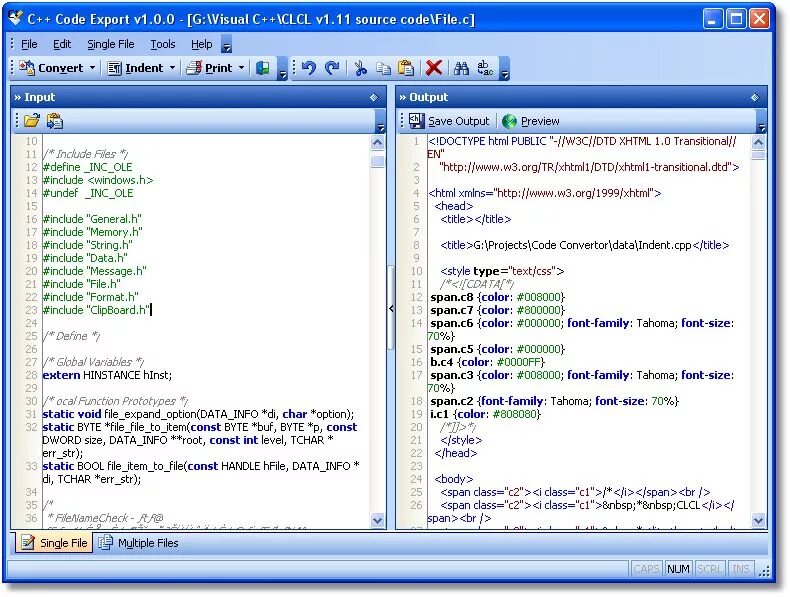Switch to the Single File tab
Viewport: 790px width, 597px height.
[x=54, y=543]
